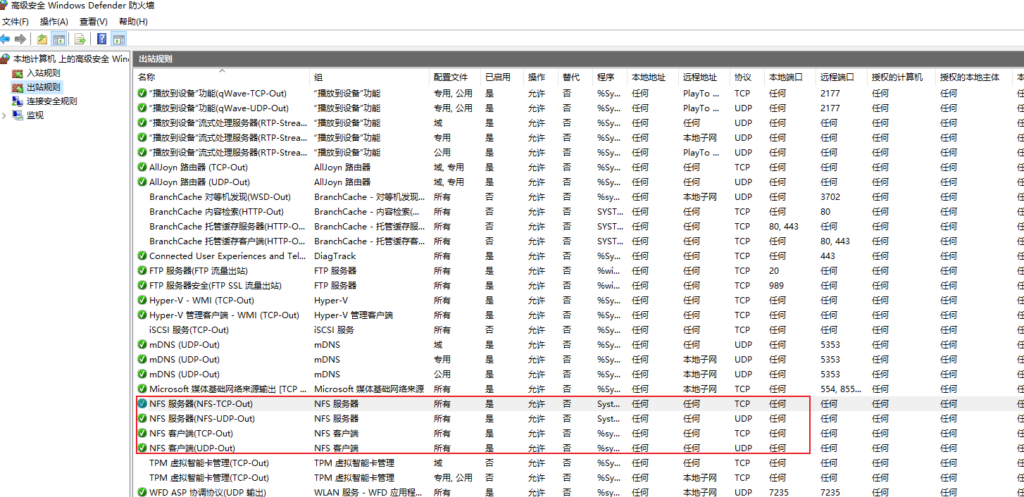
Task: Select 连接安全规则 in the left tree
Action: pyautogui.click(x=51, y=101)
